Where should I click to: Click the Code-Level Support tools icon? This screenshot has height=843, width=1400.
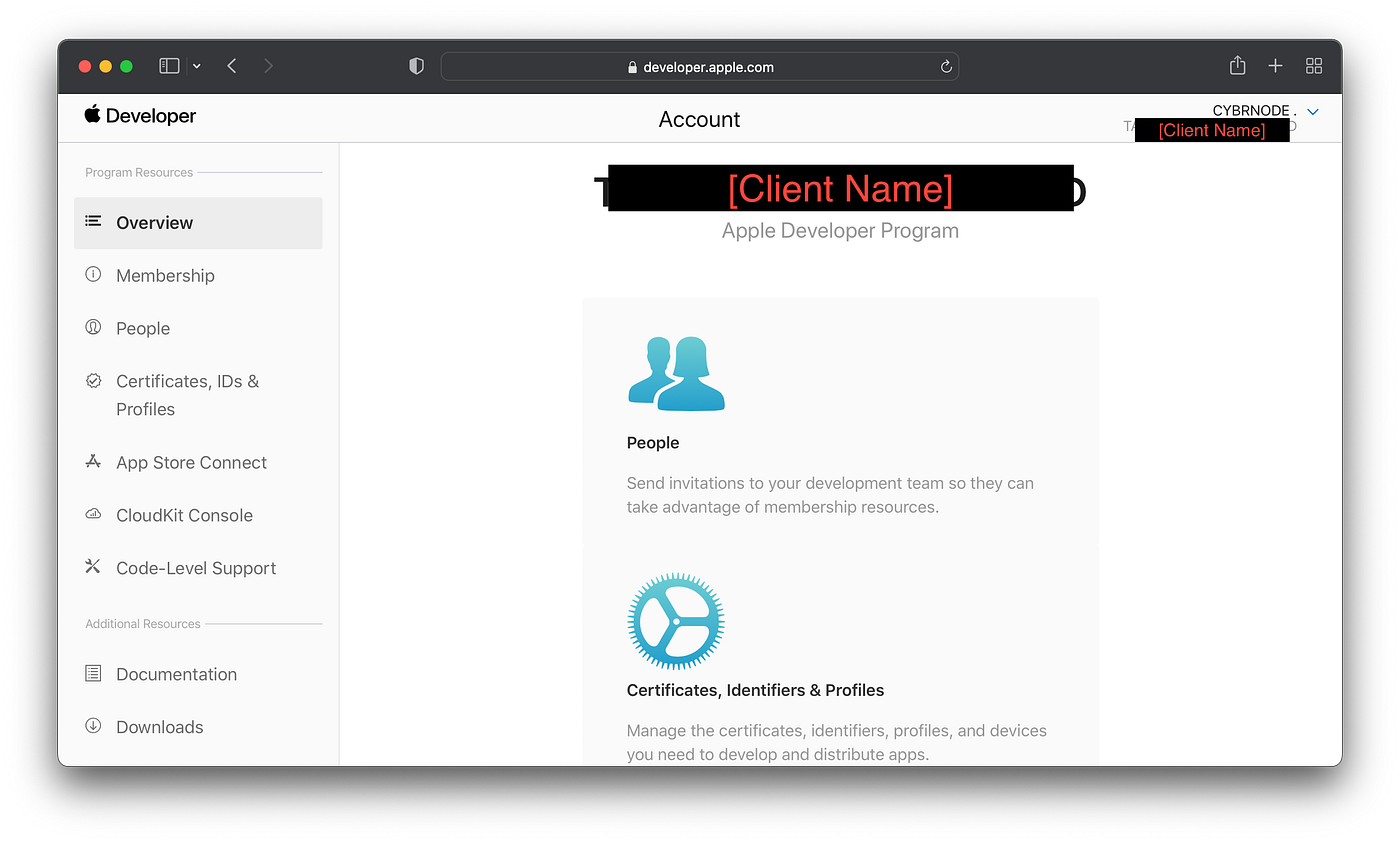click(93, 567)
